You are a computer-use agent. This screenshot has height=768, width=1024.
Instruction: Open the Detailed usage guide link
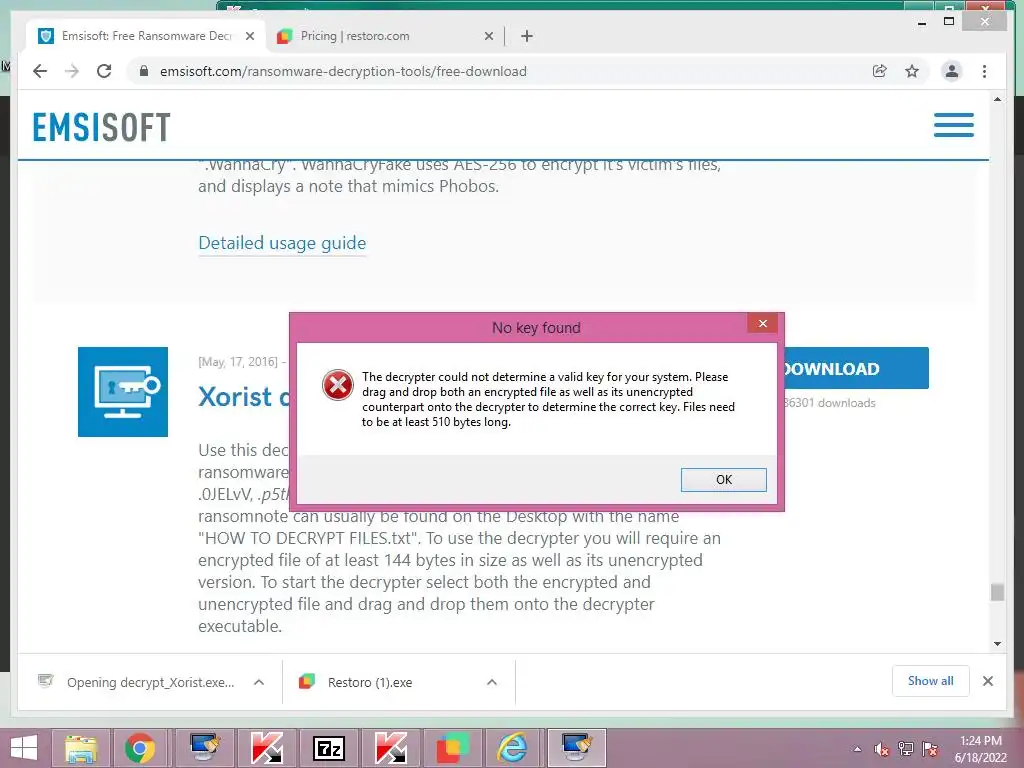[x=282, y=243]
